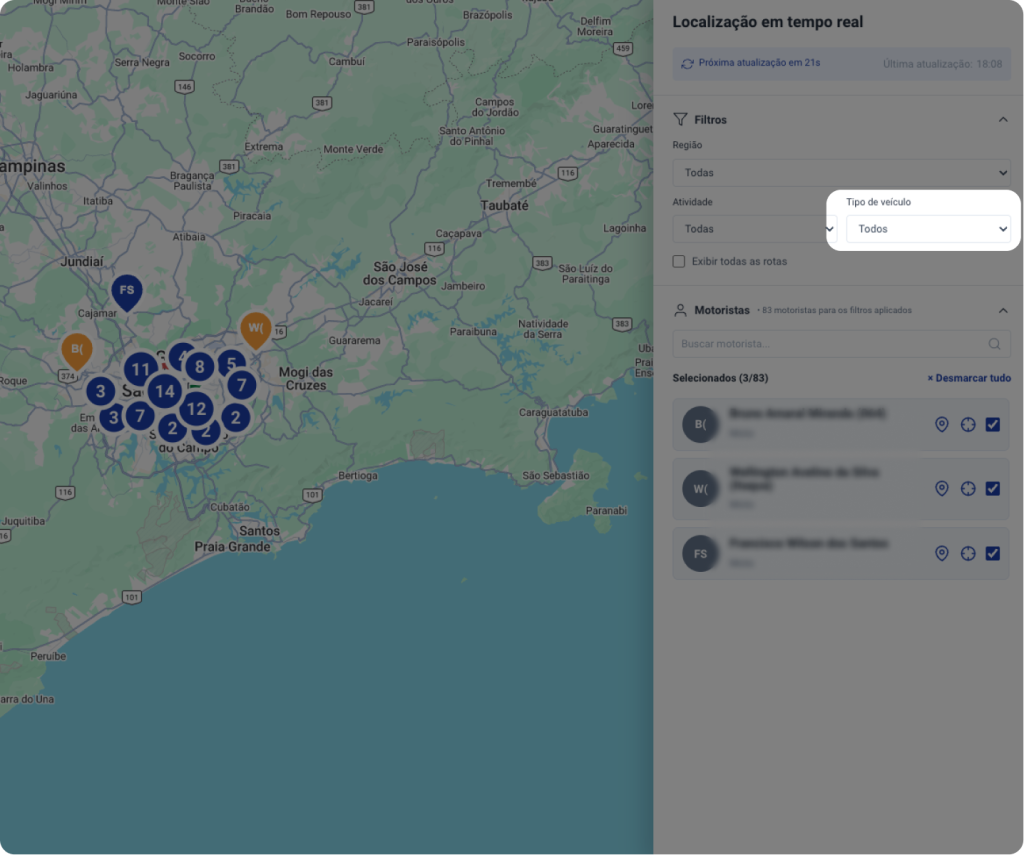Center map on the B( driver
Viewport: 1024px width, 855px height.
pos(968,425)
